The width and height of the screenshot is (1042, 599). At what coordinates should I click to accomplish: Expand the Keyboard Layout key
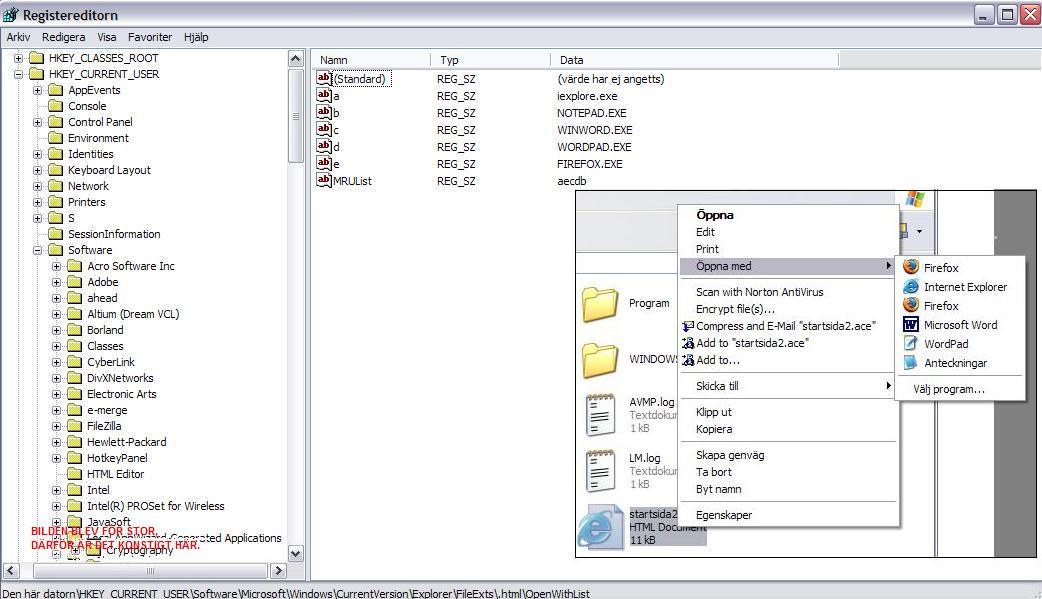[x=38, y=170]
